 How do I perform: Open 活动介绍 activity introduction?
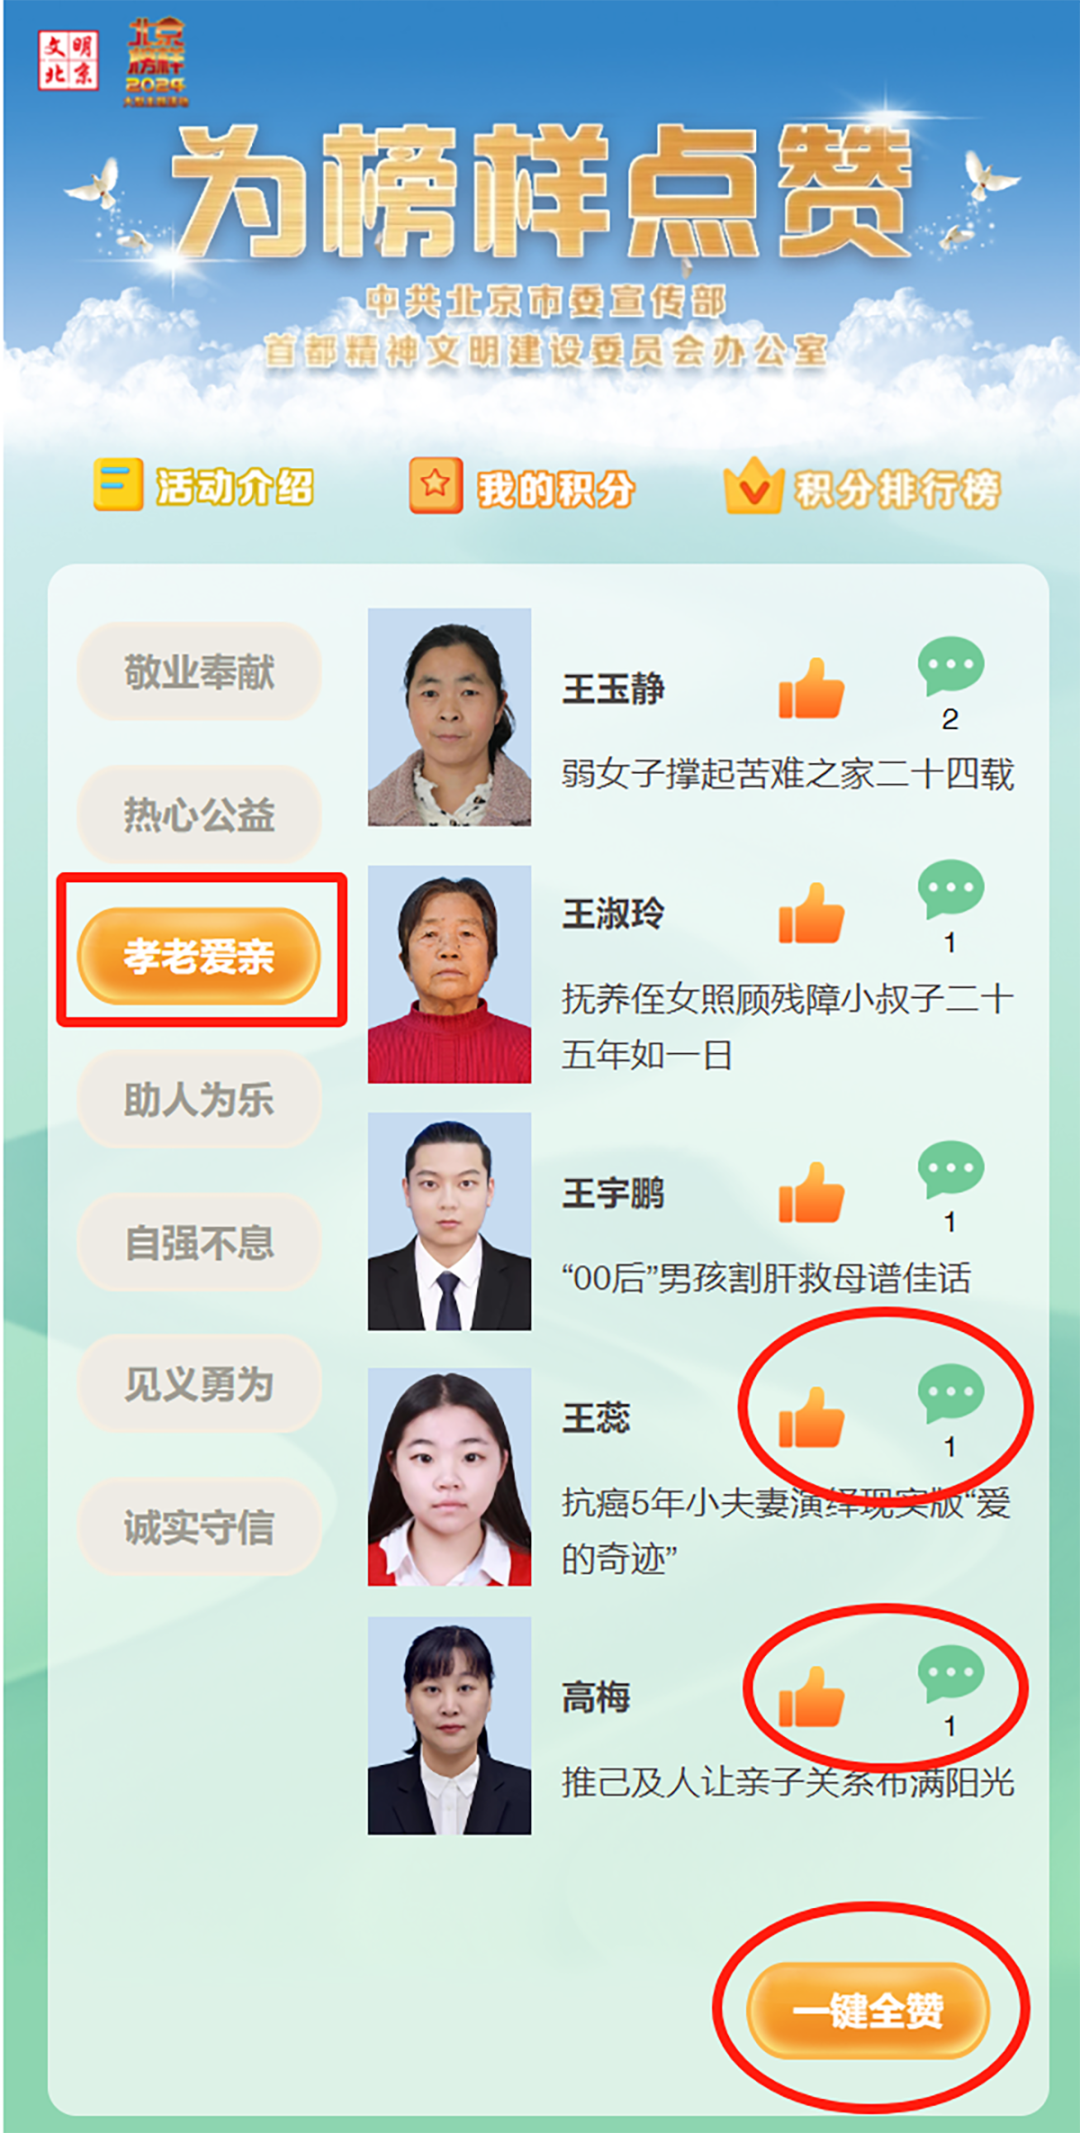click(x=204, y=486)
